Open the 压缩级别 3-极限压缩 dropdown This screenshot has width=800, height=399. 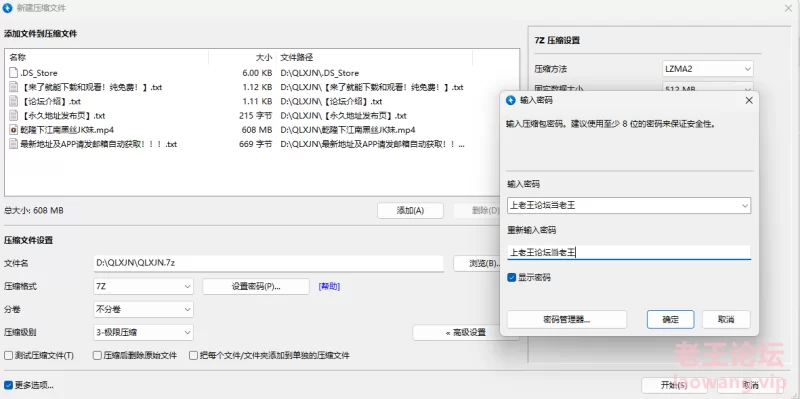pos(143,333)
